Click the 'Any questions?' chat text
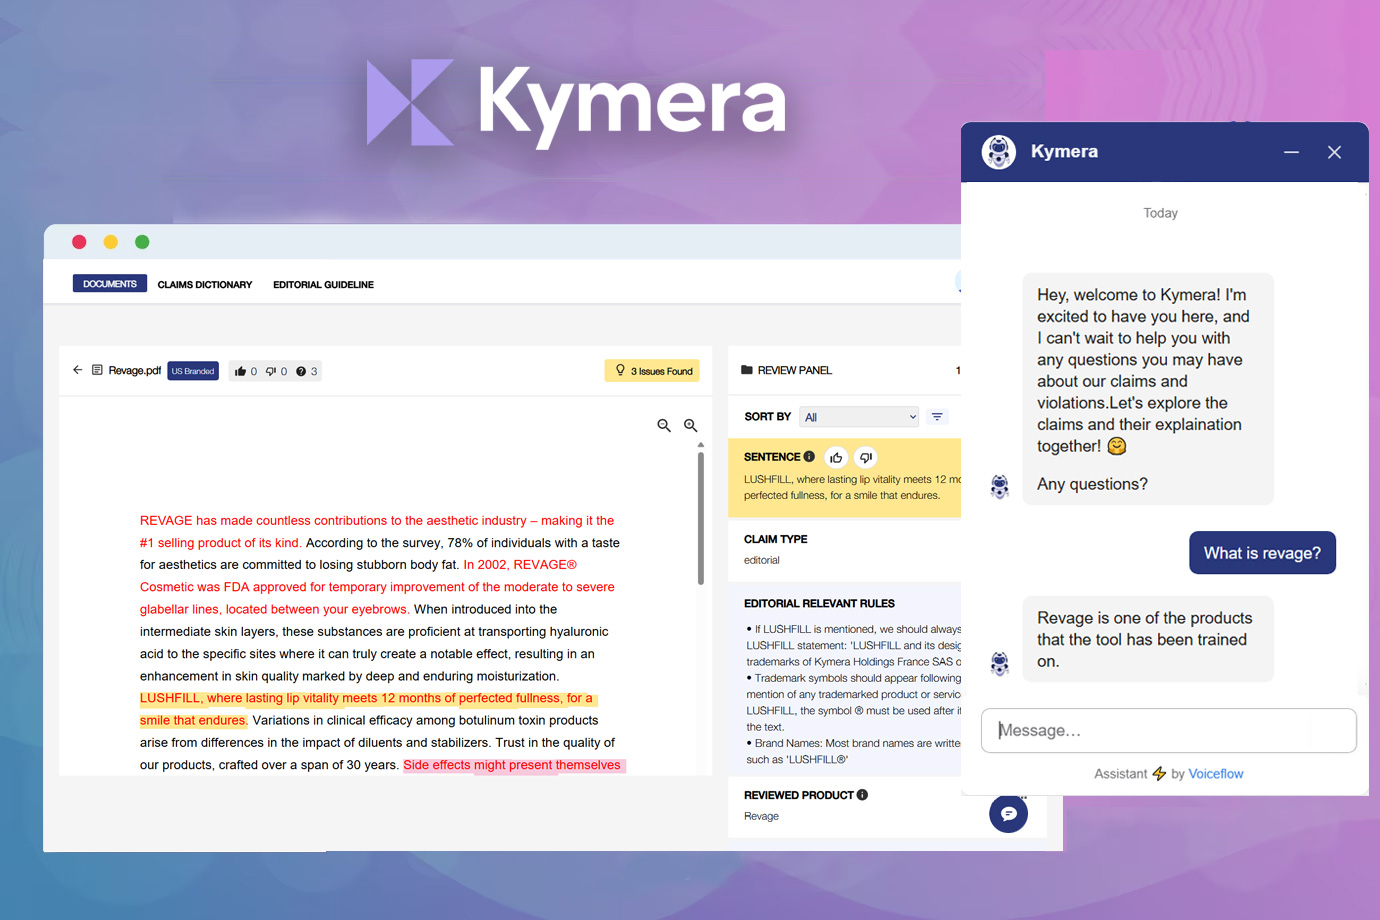 pos(1092,484)
